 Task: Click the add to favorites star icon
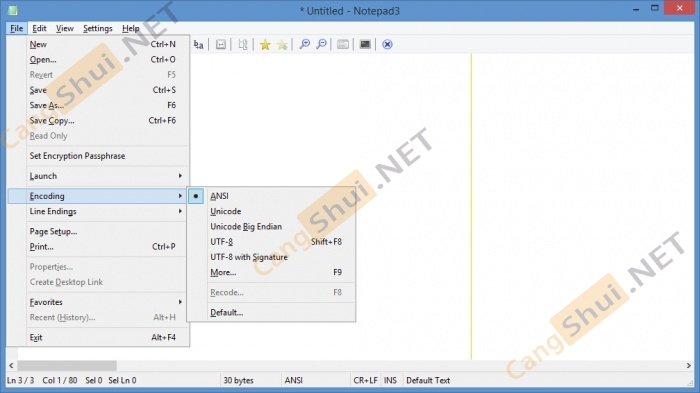[282, 44]
